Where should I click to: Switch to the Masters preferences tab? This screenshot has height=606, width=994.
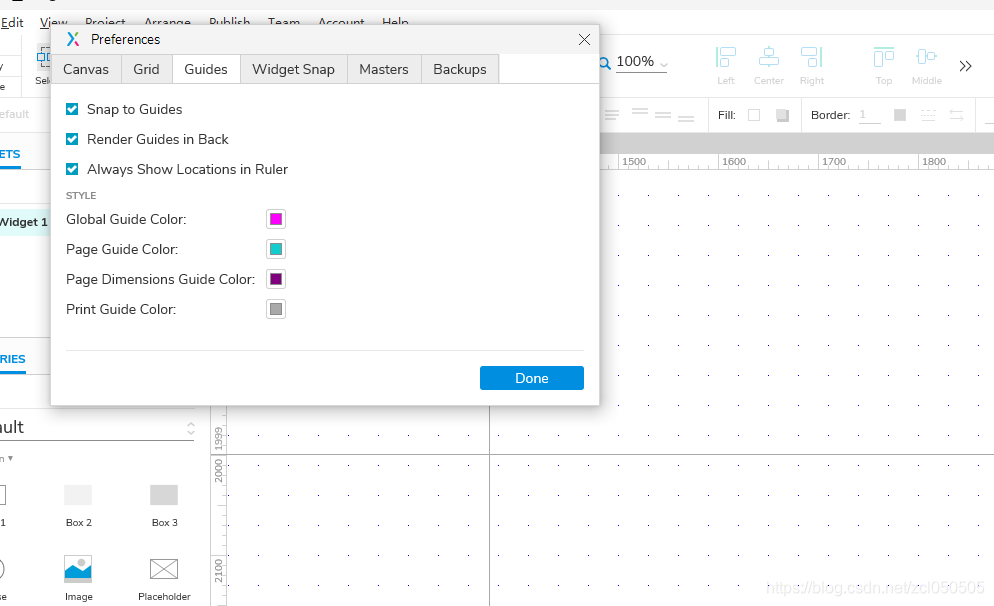384,69
